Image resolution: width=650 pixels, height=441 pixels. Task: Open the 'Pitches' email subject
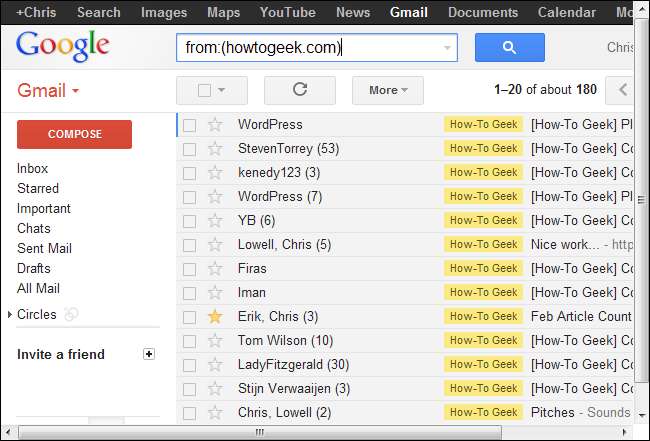pos(553,412)
